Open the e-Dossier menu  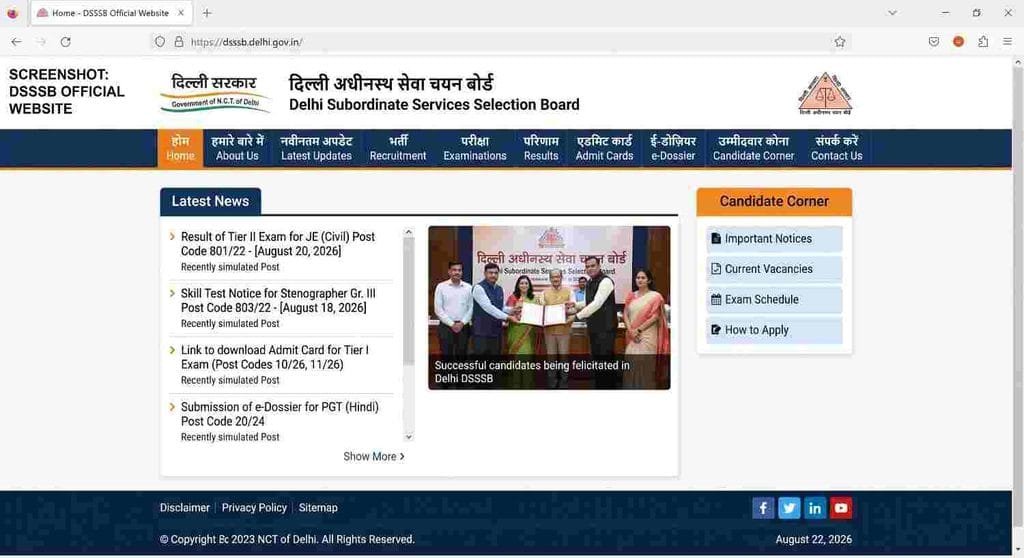click(673, 148)
